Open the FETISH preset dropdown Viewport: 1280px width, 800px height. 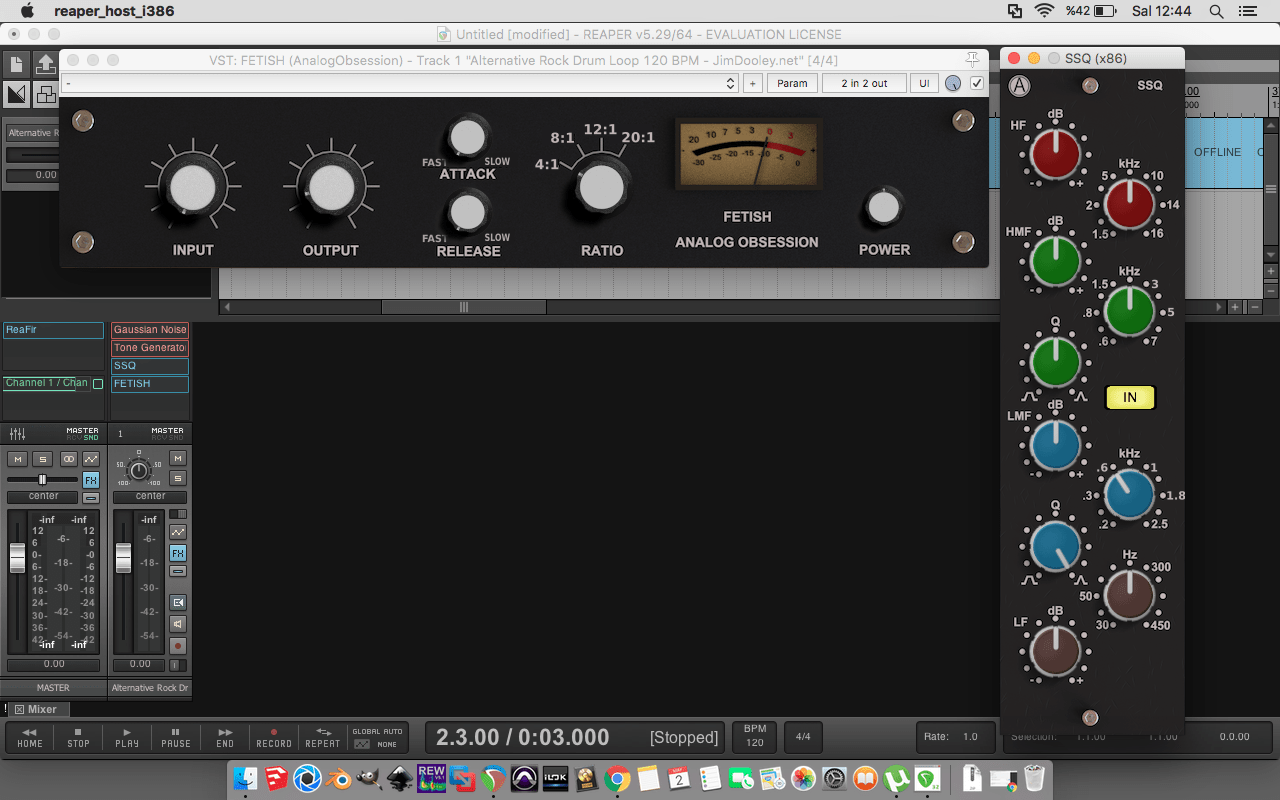[x=400, y=83]
